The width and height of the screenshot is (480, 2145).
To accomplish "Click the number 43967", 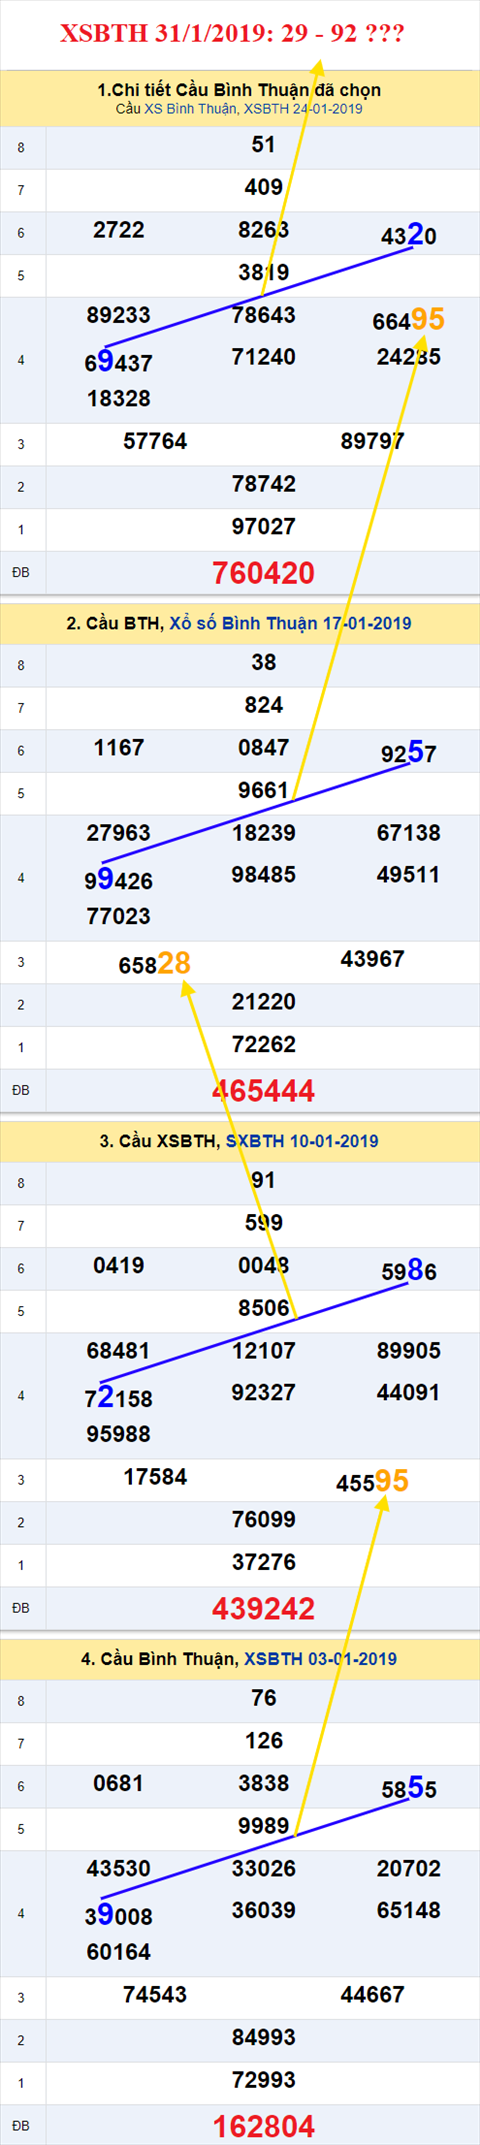I will [x=373, y=959].
